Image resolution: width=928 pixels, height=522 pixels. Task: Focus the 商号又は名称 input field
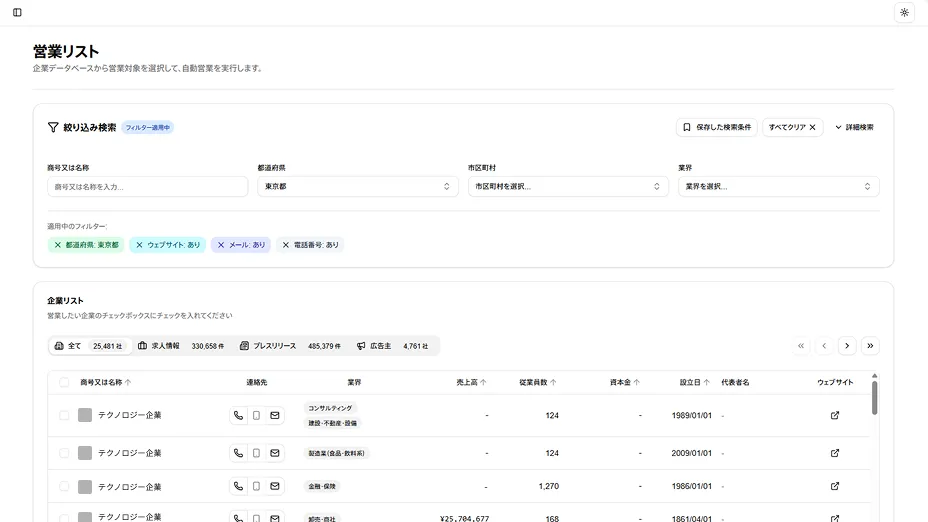(x=147, y=186)
